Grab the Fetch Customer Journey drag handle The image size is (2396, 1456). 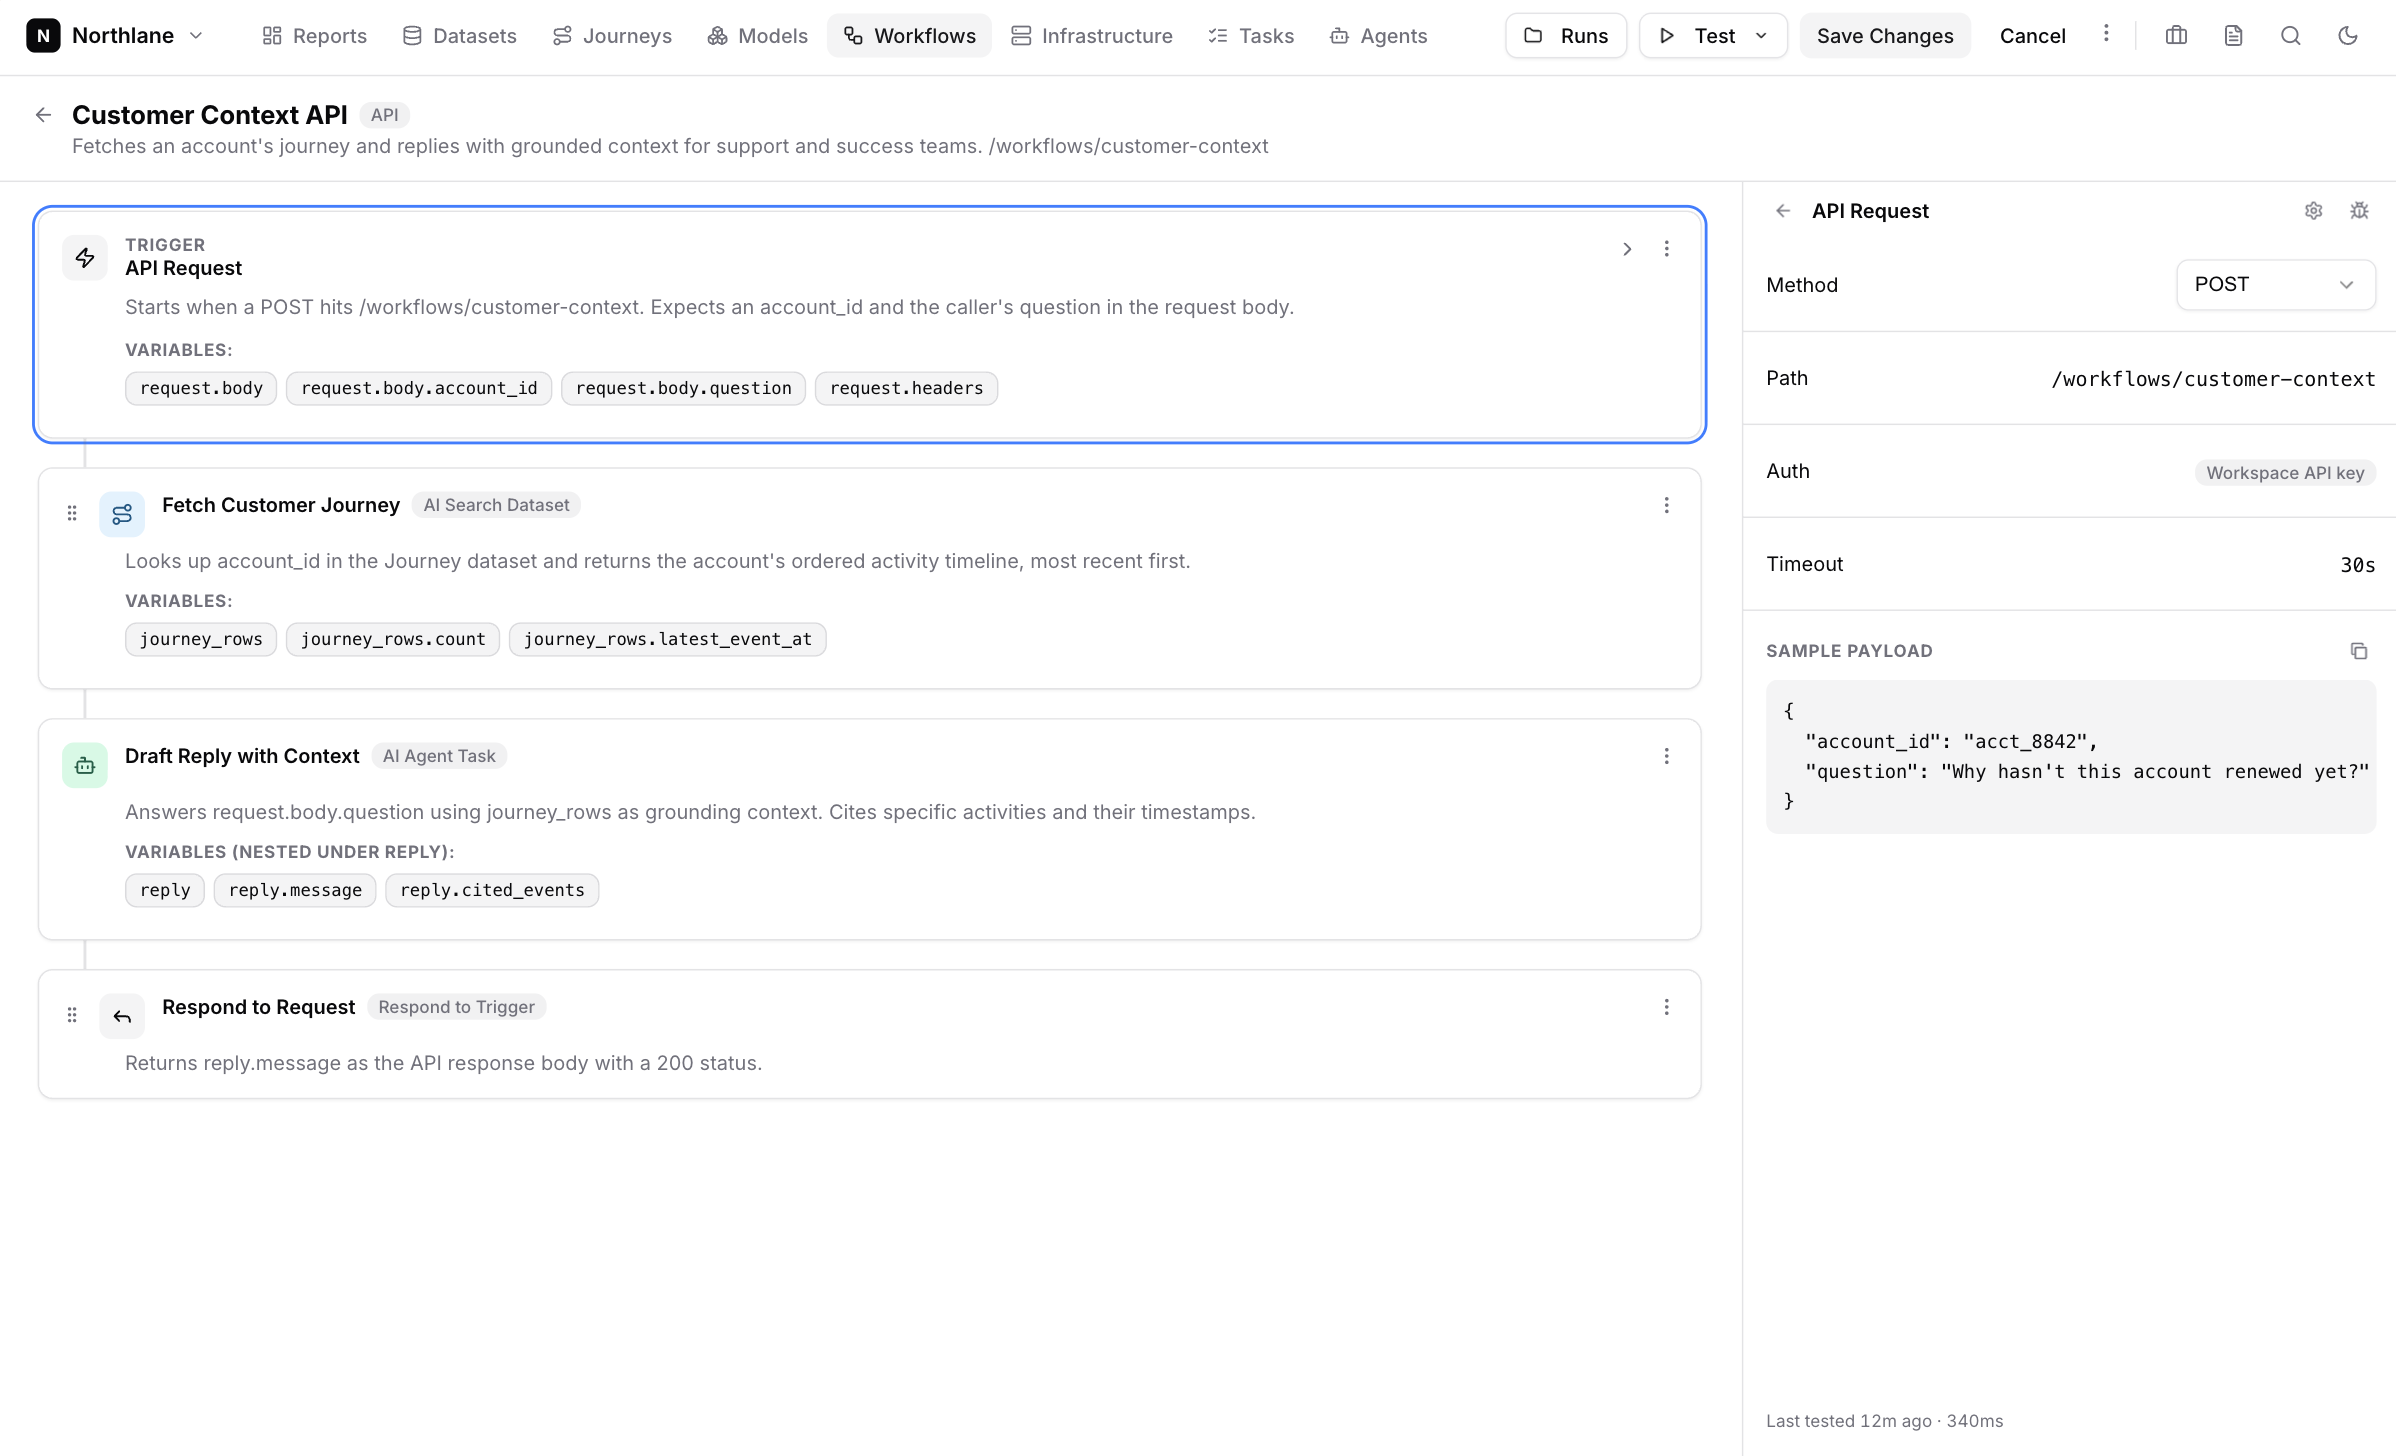(x=72, y=513)
